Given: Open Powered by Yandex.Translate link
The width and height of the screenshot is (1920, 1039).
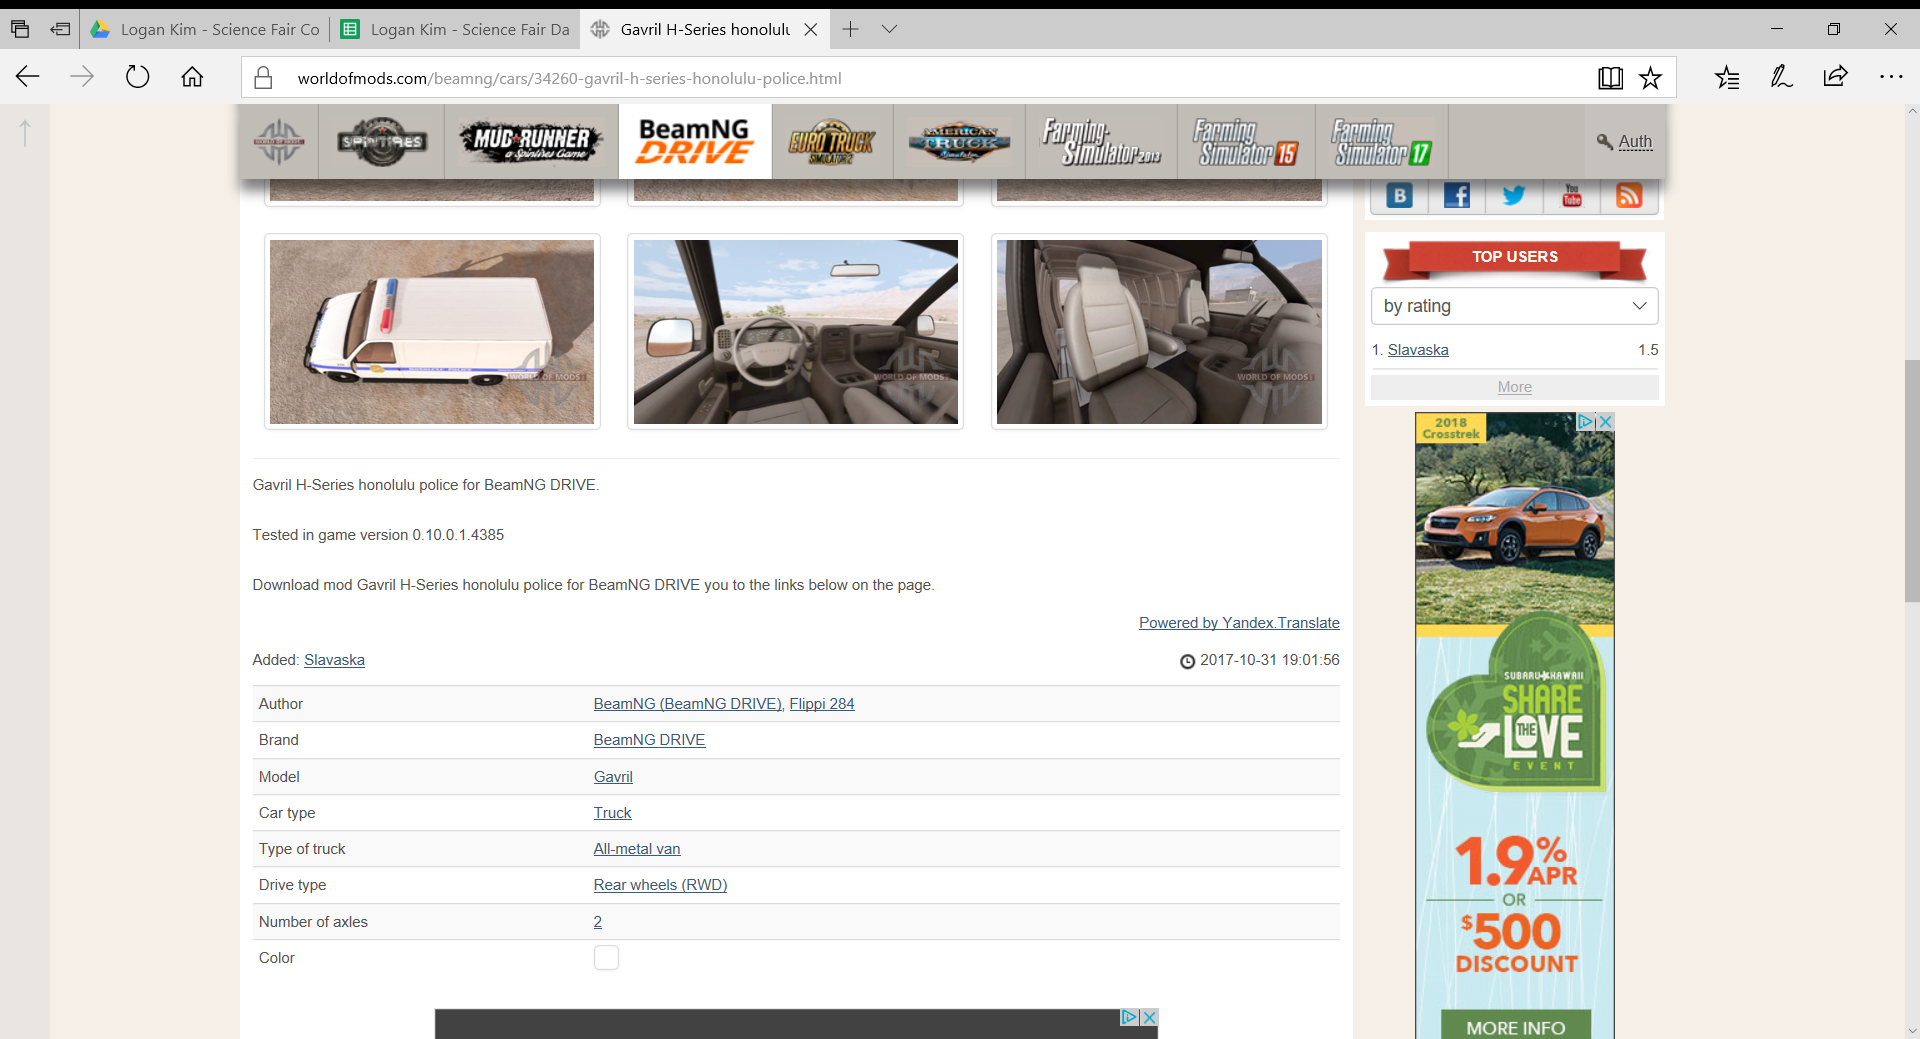Looking at the screenshot, I should click(x=1239, y=623).
